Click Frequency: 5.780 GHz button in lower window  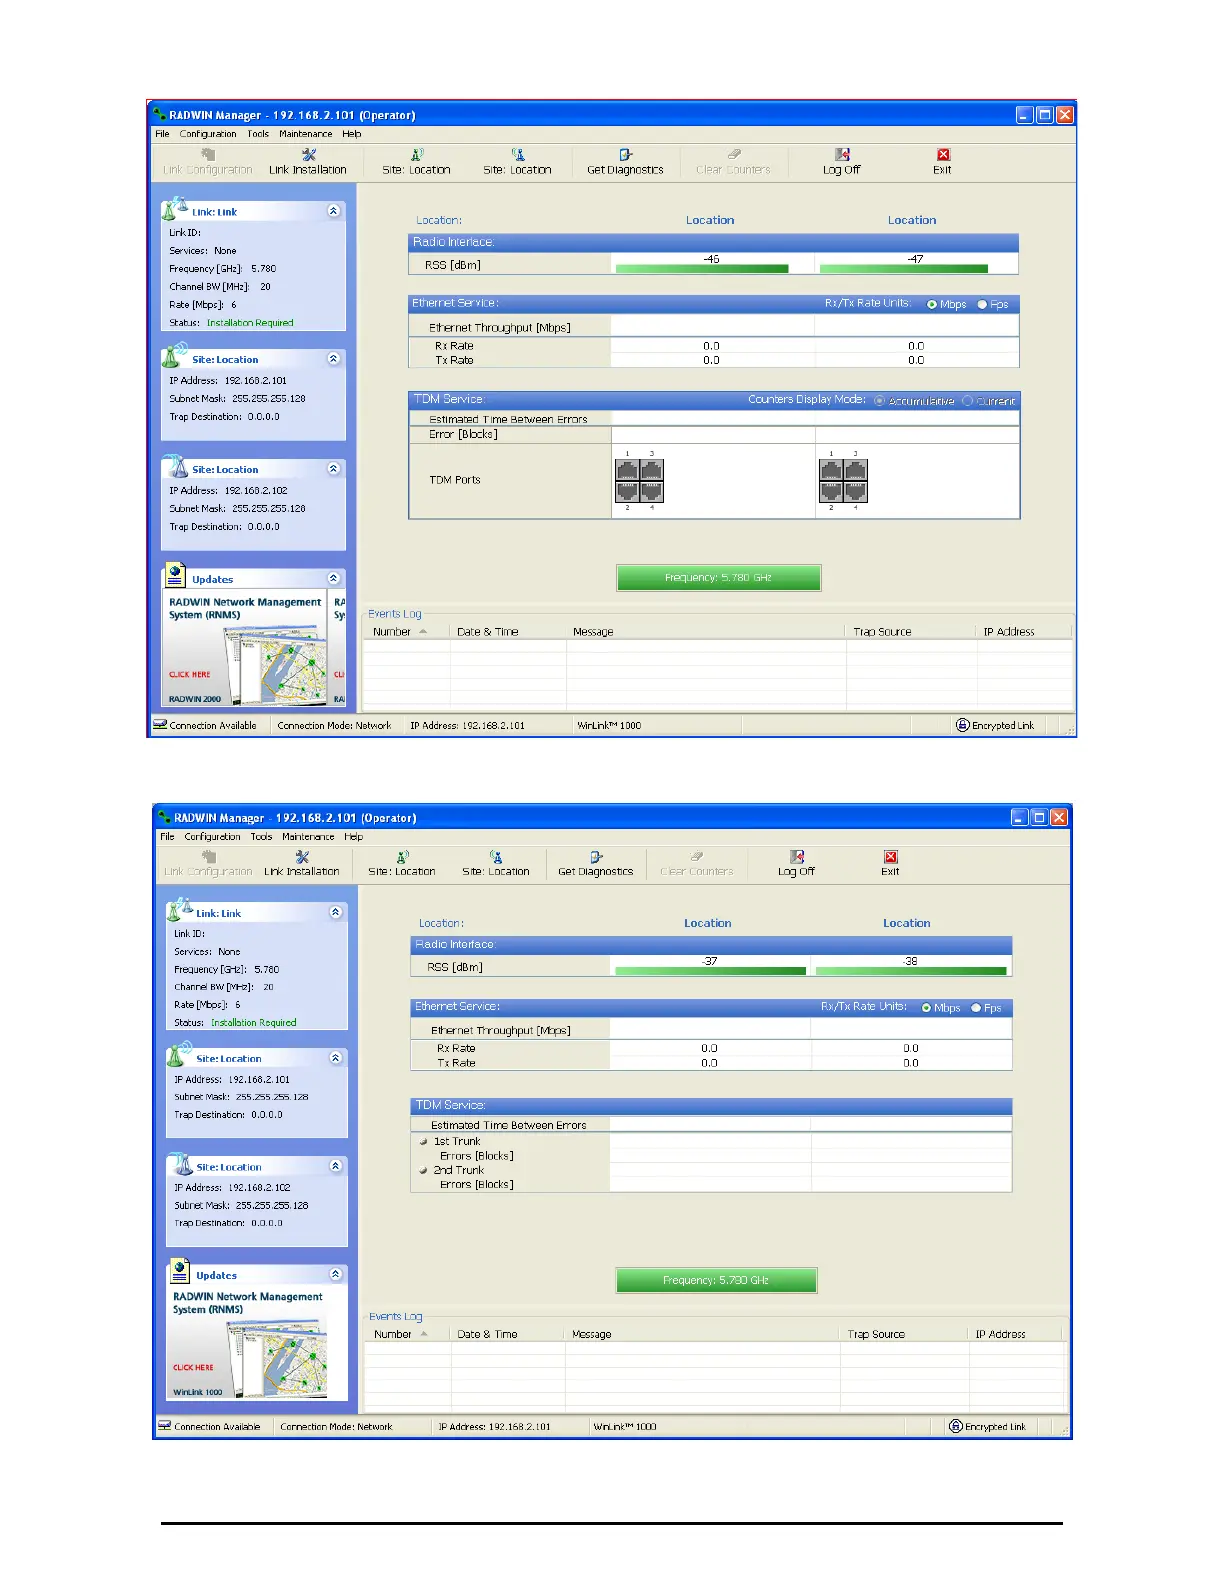[716, 1280]
